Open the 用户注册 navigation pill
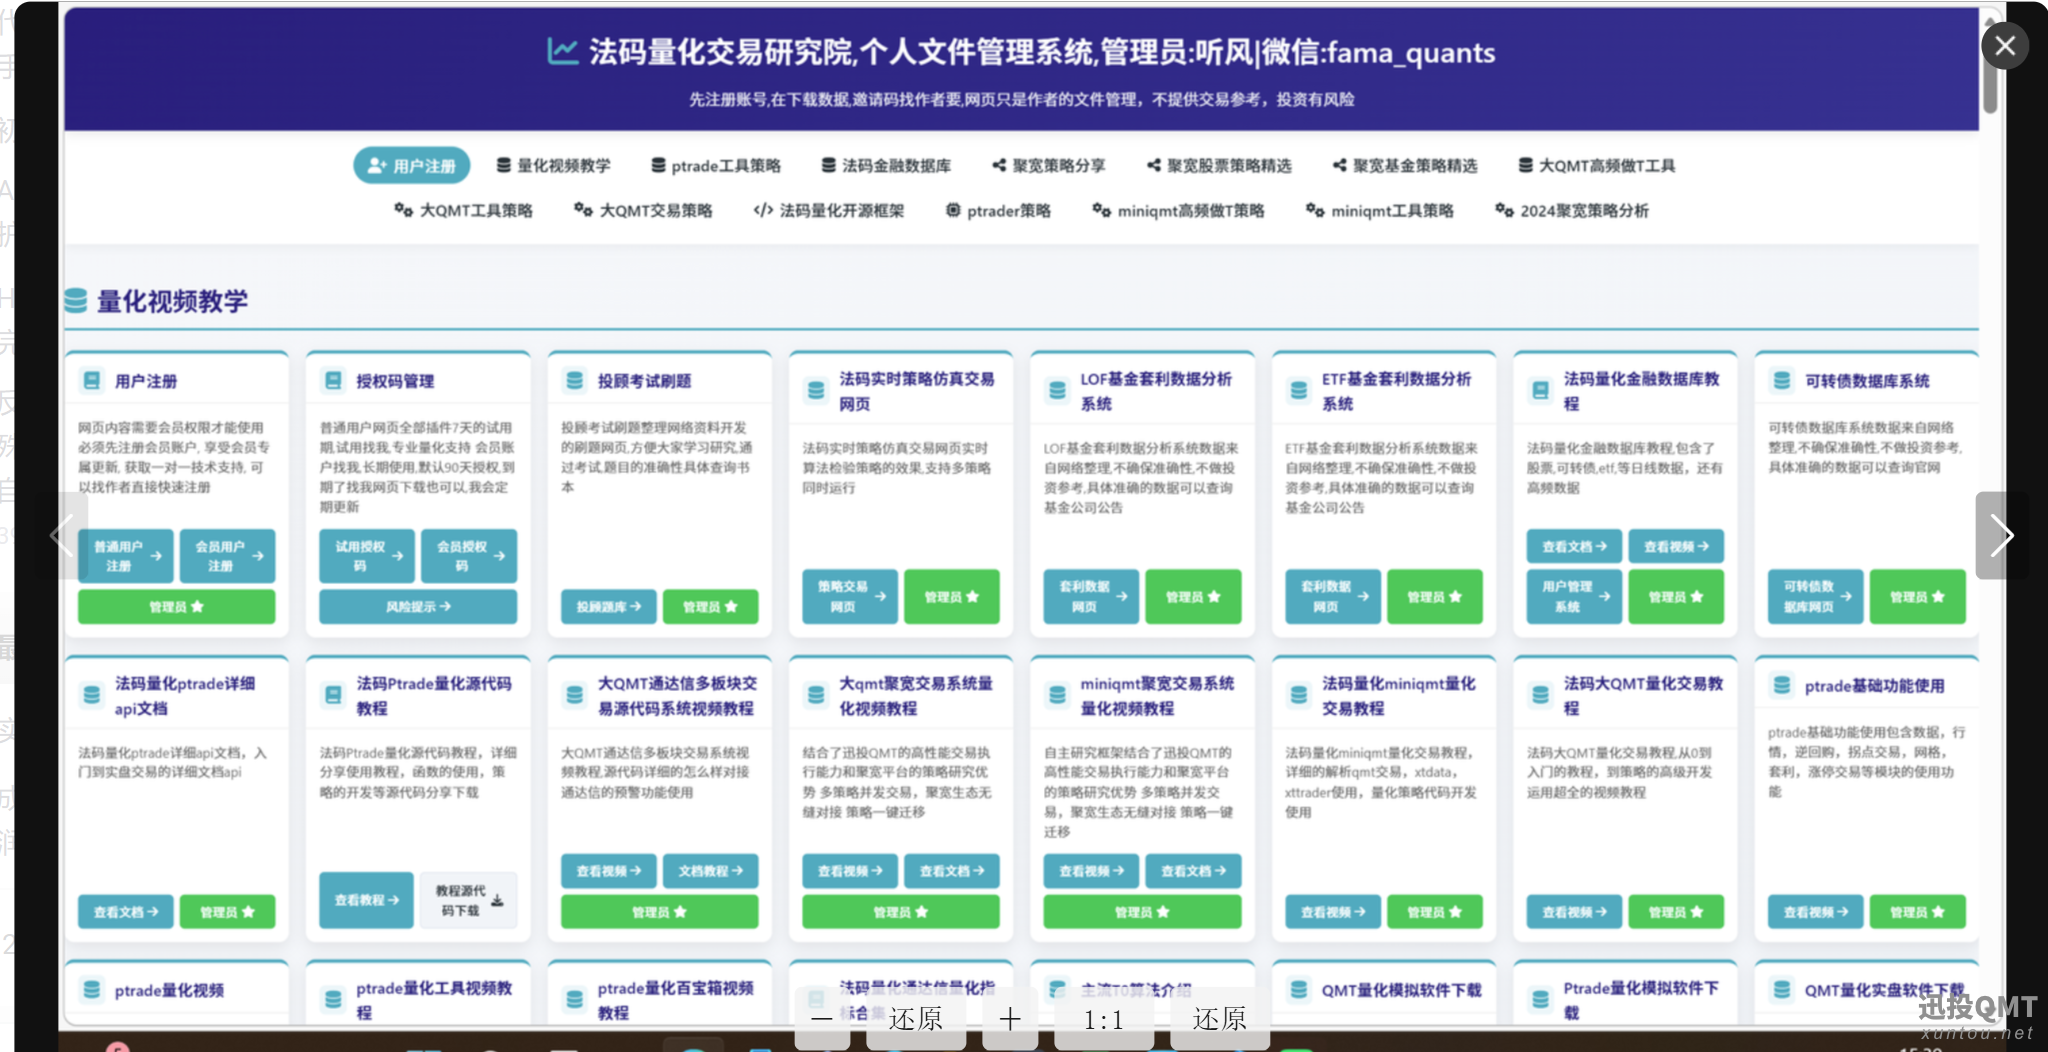Image resolution: width=2048 pixels, height=1052 pixels. pos(412,166)
